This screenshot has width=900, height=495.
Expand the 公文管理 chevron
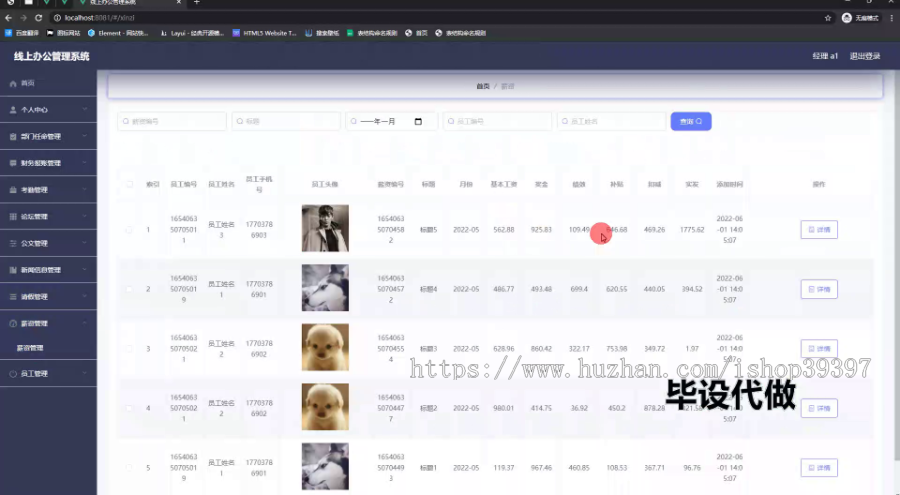tap(84, 243)
